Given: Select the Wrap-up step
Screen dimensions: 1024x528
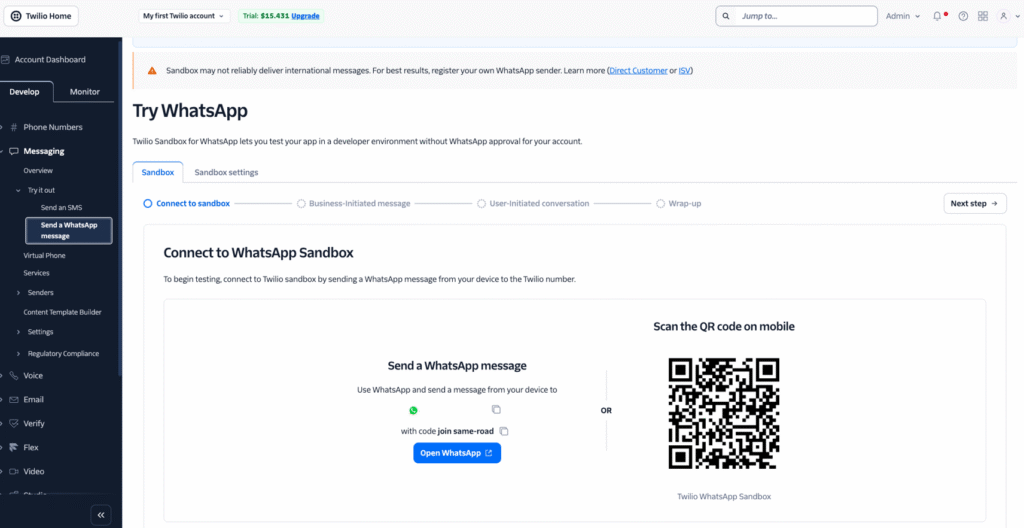Looking at the screenshot, I should (x=679, y=203).
